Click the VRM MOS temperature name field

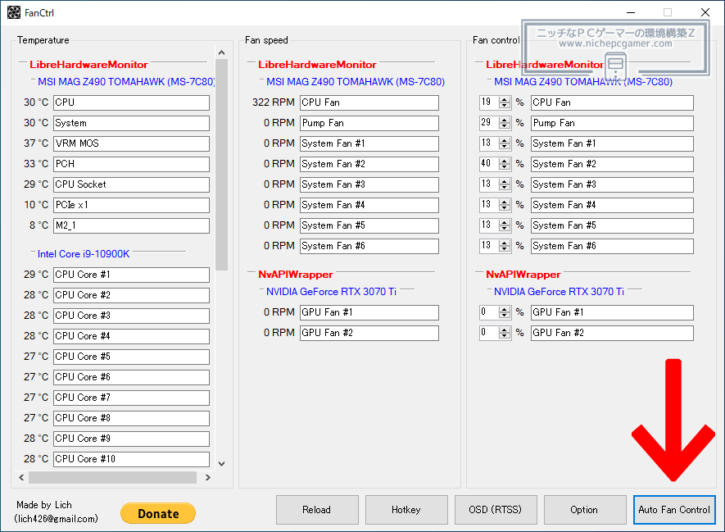coord(131,144)
